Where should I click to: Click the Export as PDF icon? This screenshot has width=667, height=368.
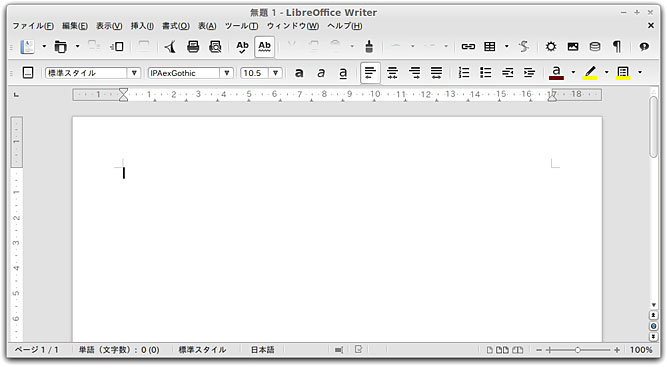pos(171,46)
